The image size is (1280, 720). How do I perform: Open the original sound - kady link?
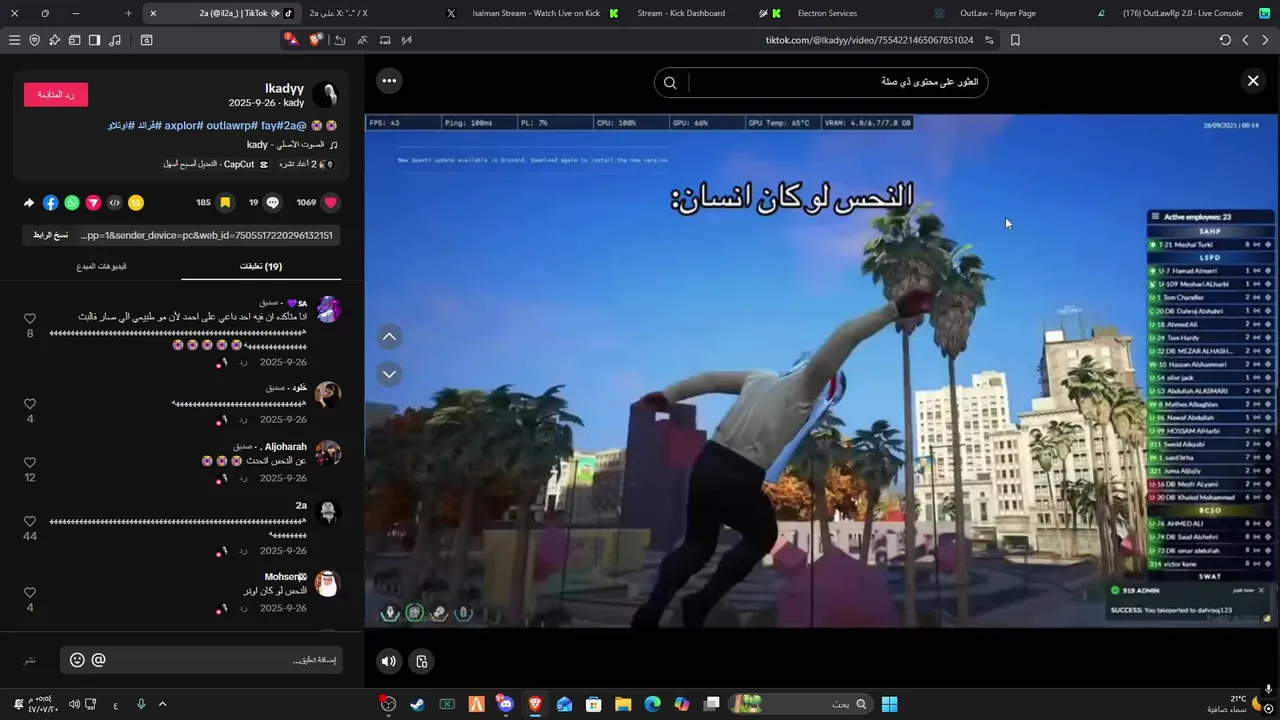click(292, 145)
